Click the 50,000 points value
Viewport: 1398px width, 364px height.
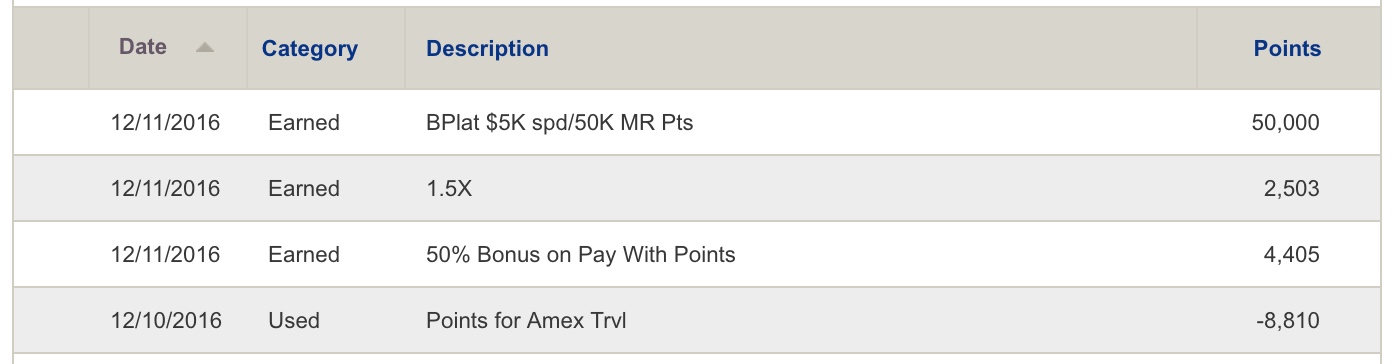[x=1285, y=123]
